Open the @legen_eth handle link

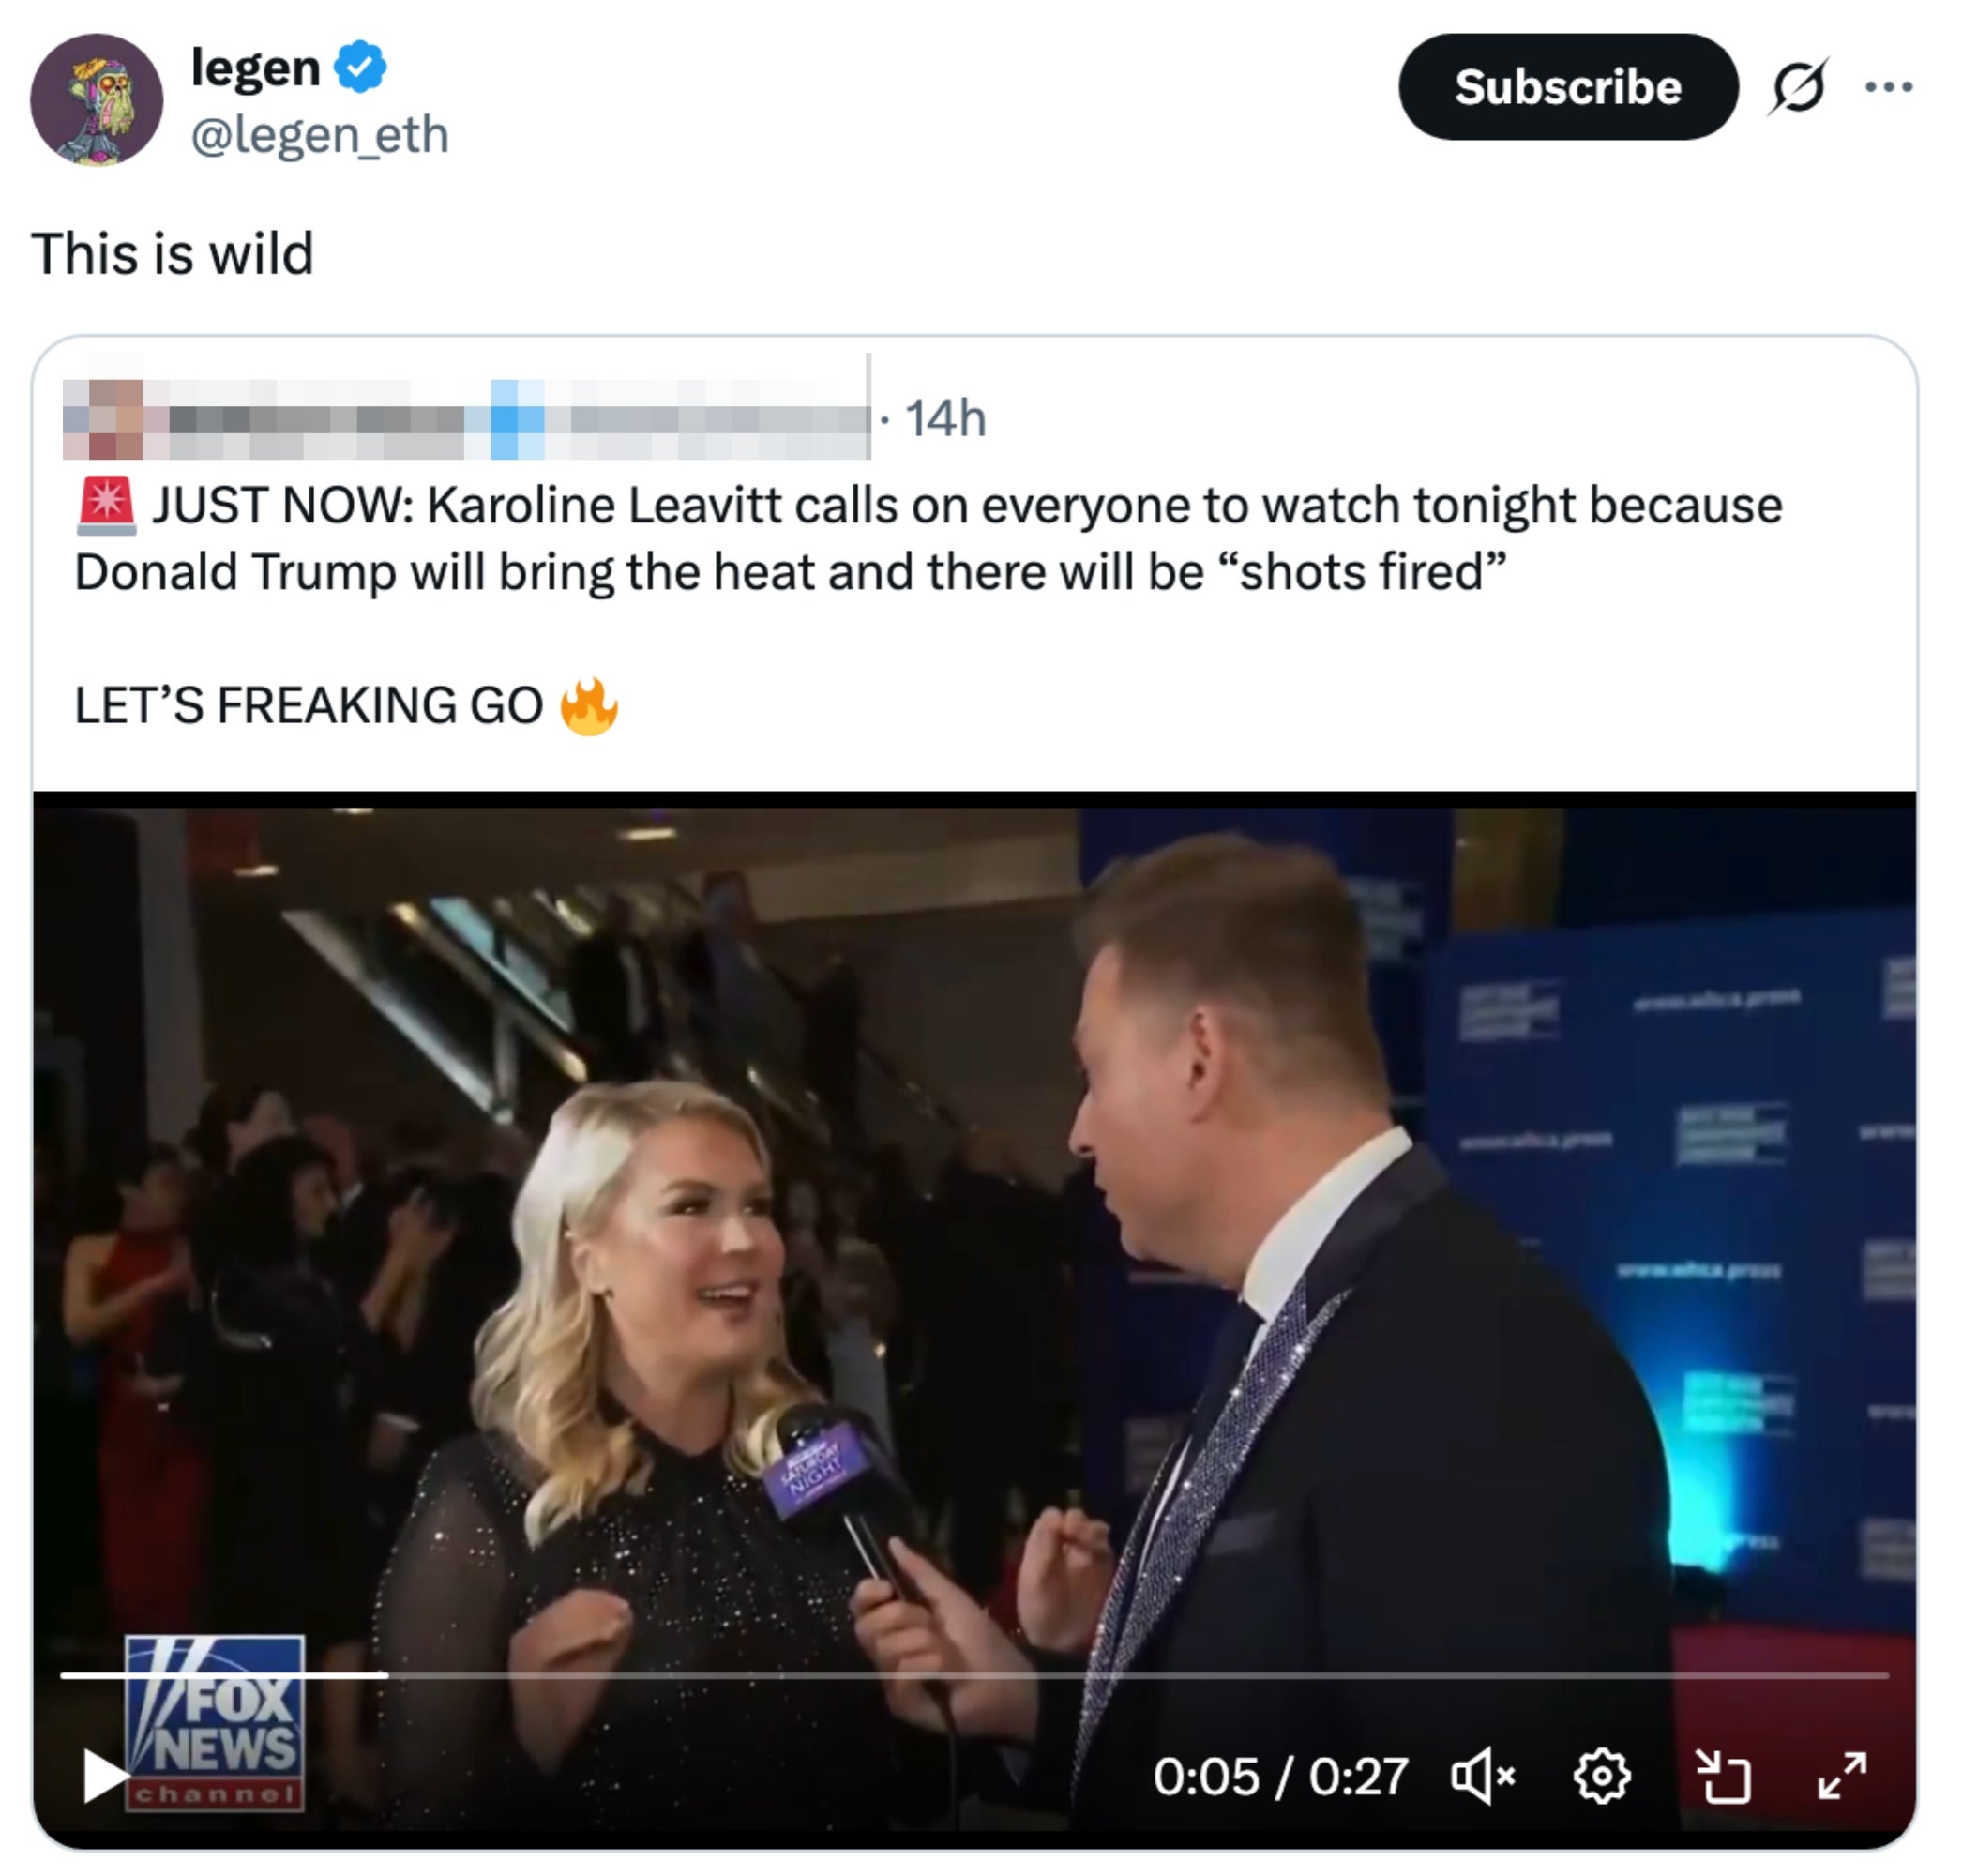319,135
